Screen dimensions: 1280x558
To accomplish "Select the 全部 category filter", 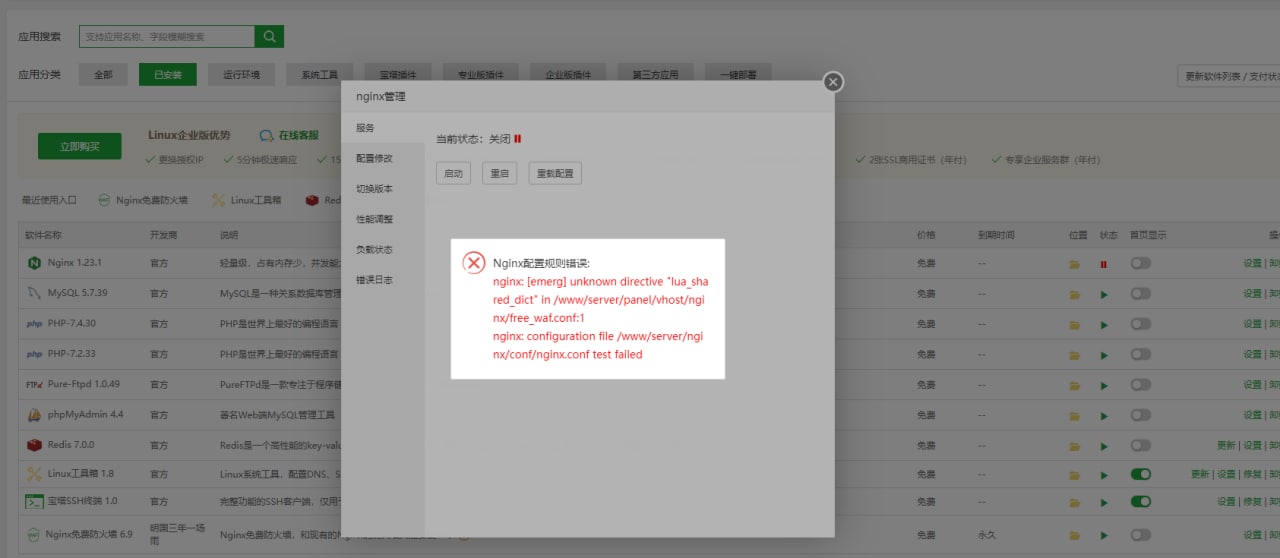I will (103, 75).
